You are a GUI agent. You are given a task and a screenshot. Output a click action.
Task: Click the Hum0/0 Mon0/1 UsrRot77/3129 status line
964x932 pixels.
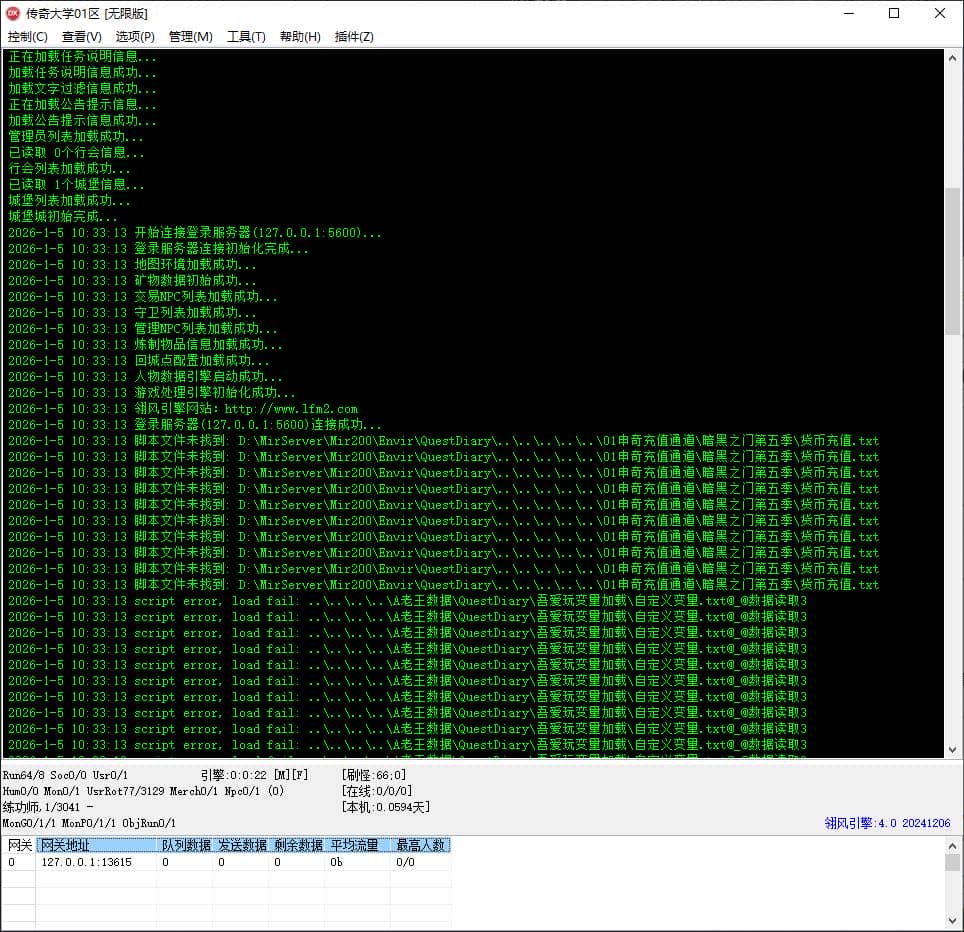(143, 791)
